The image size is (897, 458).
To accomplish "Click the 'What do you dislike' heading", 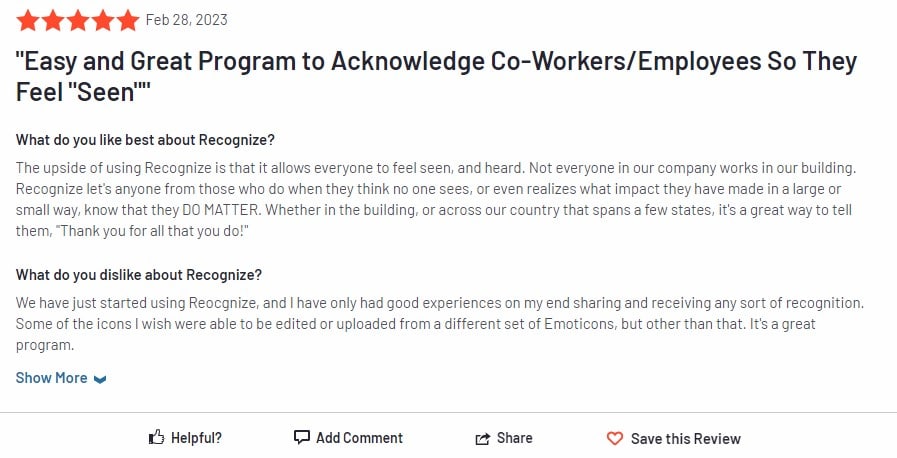I will click(138, 275).
